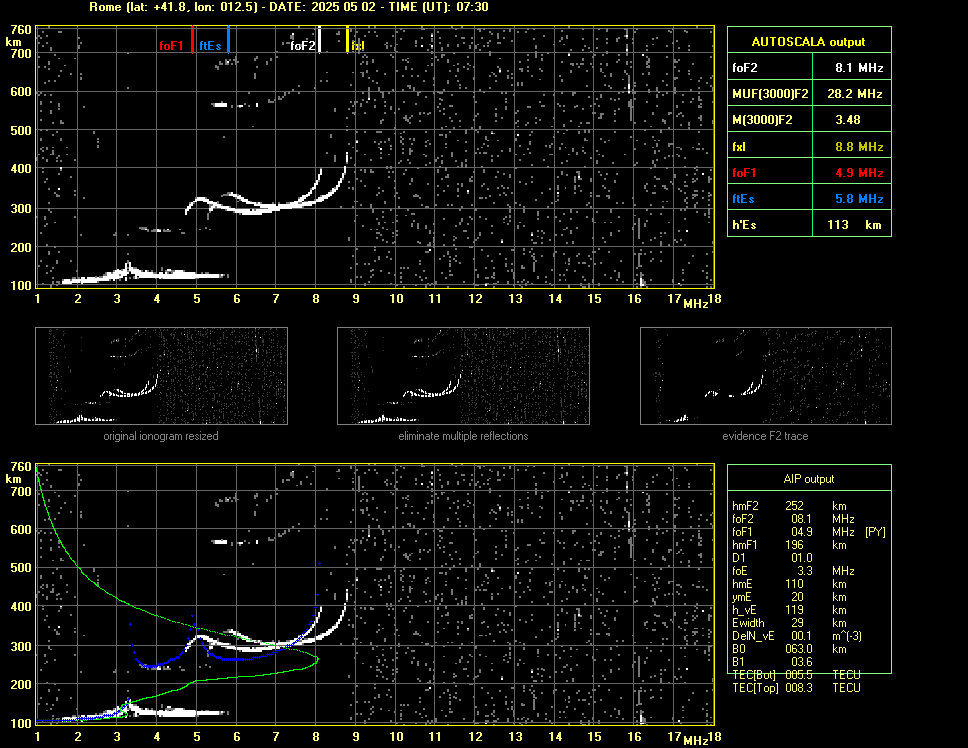Select the B1 '03.6' value in AIP output
This screenshot has width=968, height=748.
pyautogui.click(x=801, y=662)
